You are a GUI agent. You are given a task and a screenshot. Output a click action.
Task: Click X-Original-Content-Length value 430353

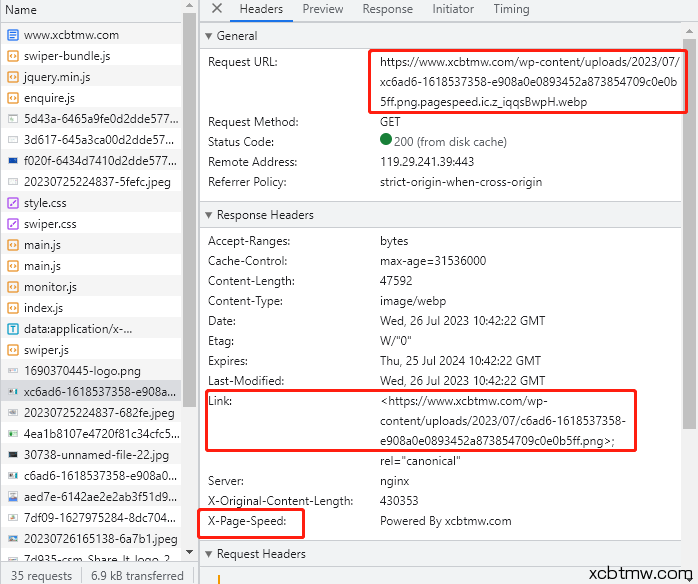(399, 501)
